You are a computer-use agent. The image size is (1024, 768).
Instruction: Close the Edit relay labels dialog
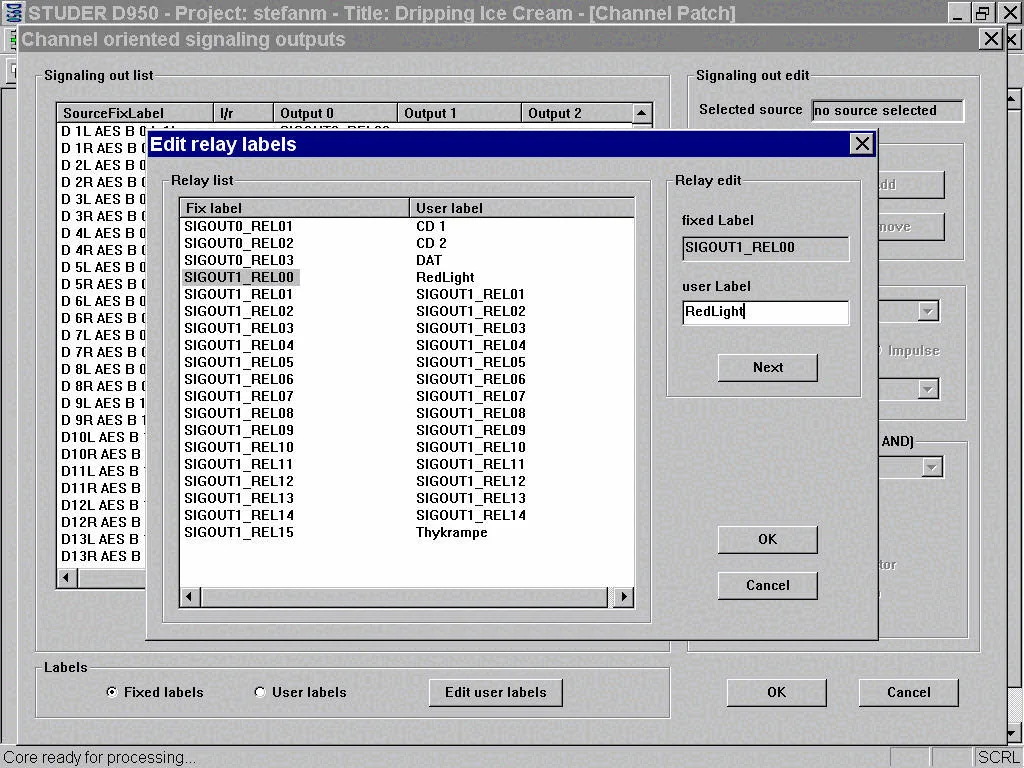[x=862, y=144]
